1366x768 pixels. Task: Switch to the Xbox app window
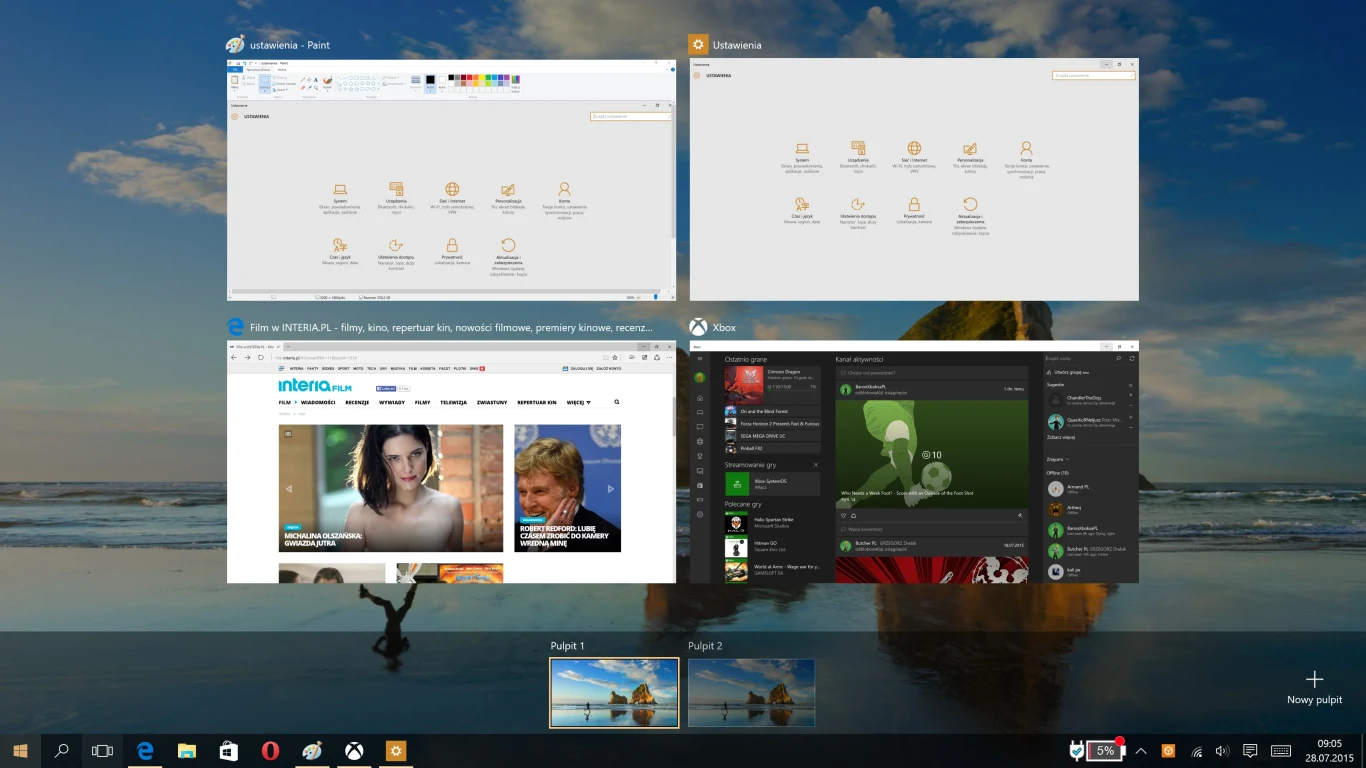[x=914, y=462]
